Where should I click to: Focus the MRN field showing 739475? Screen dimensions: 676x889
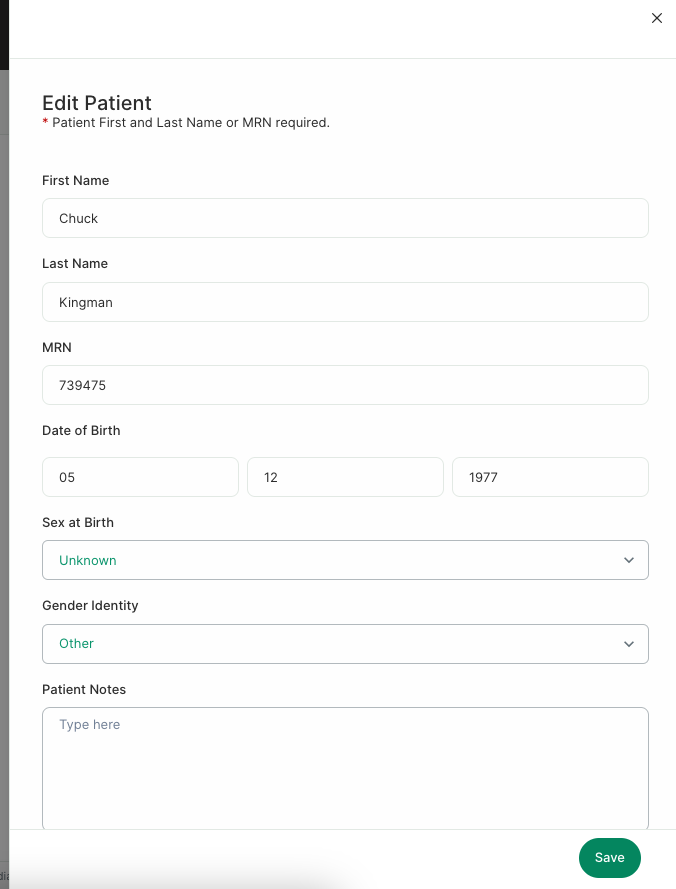tap(345, 385)
